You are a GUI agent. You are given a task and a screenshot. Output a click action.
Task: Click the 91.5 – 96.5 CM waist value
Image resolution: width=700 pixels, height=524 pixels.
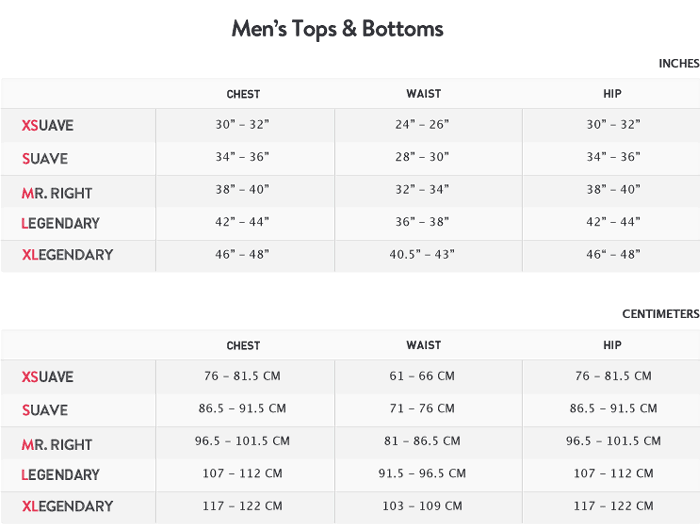(x=423, y=473)
